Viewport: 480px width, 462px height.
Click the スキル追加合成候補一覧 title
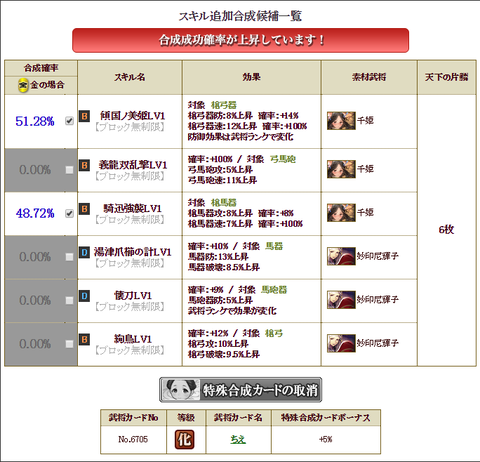pyautogui.click(x=240, y=16)
